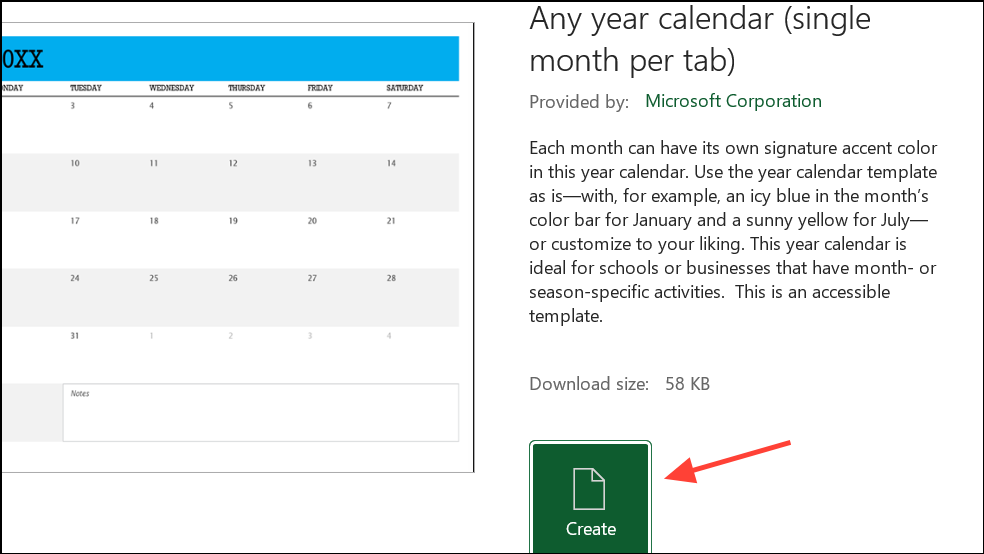This screenshot has height=554, width=984.
Task: Click the template description paragraph
Action: [x=735, y=232]
